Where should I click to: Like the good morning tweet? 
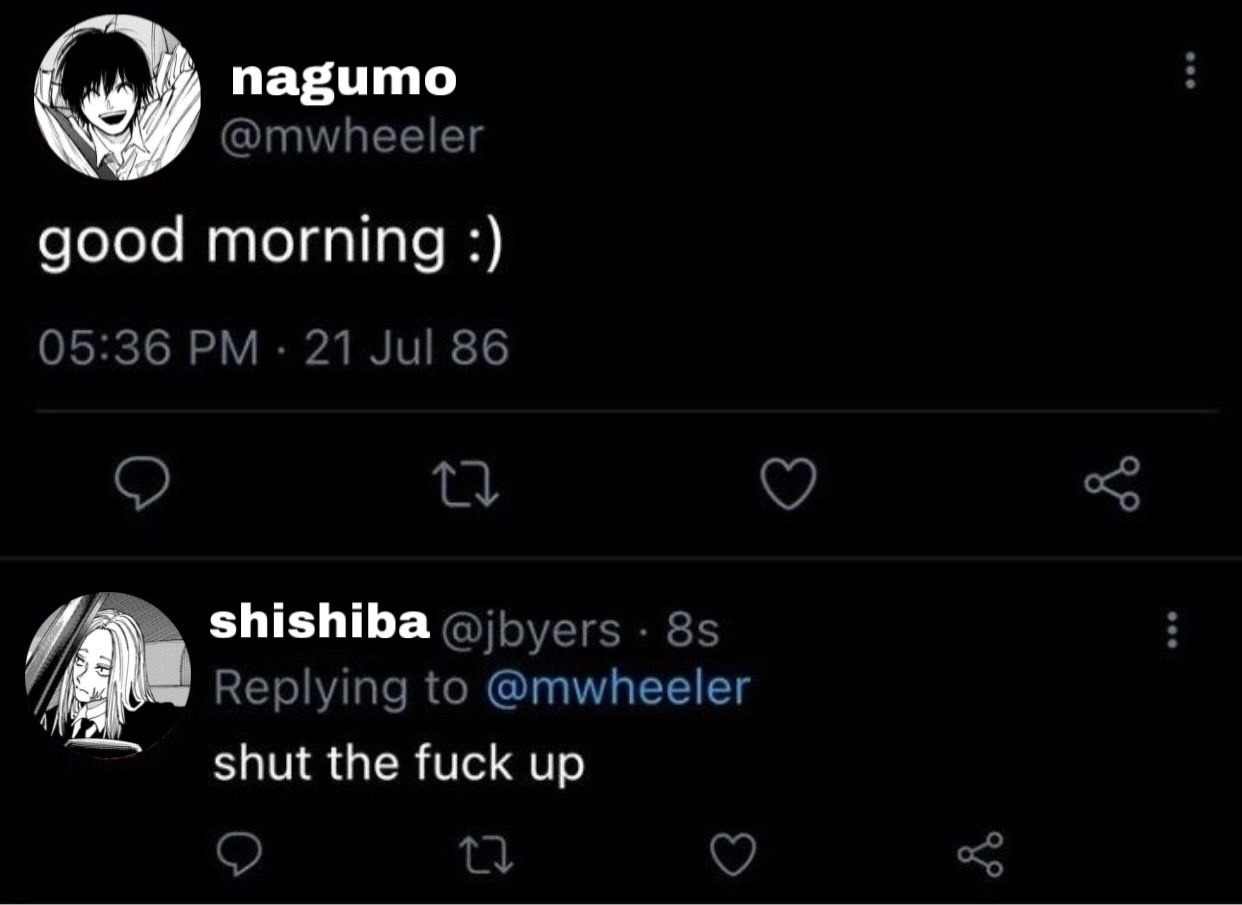pyautogui.click(x=791, y=486)
